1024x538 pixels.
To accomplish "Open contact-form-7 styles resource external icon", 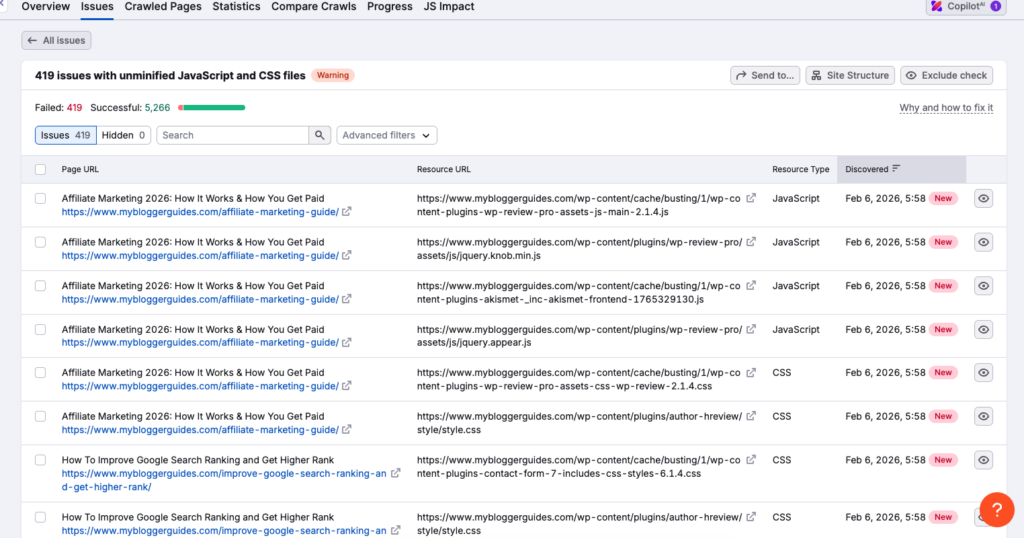I will (x=751, y=460).
